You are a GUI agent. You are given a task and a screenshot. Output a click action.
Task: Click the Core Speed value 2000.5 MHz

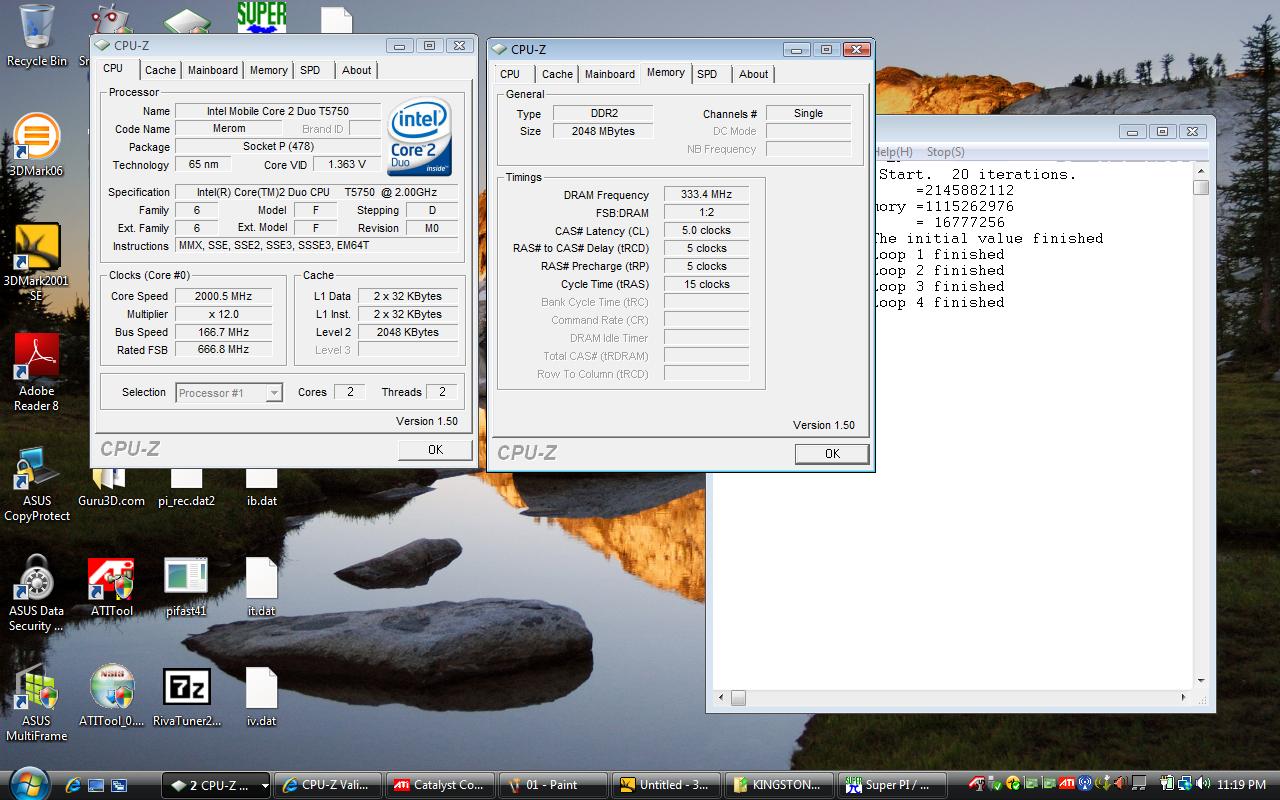coord(224,296)
